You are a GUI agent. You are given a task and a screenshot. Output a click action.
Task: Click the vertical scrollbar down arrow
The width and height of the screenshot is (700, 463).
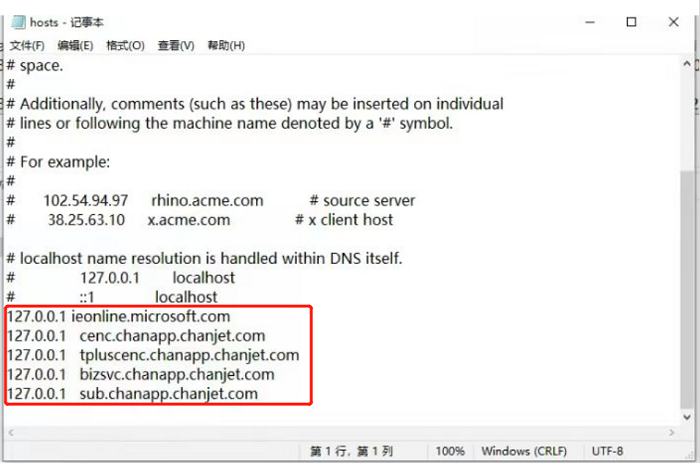click(687, 417)
